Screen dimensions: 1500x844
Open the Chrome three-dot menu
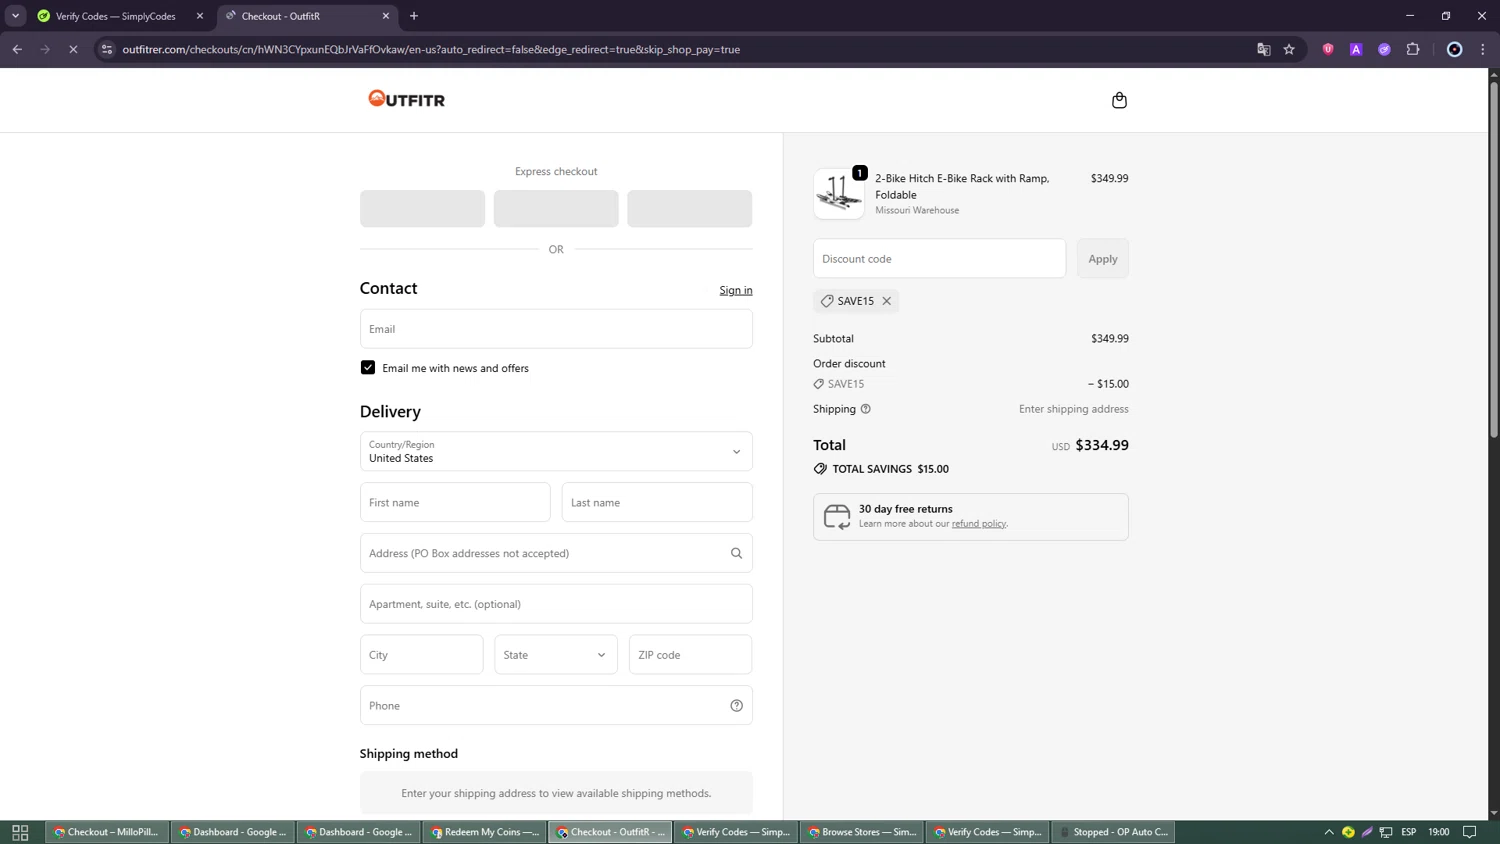pyautogui.click(x=1483, y=49)
